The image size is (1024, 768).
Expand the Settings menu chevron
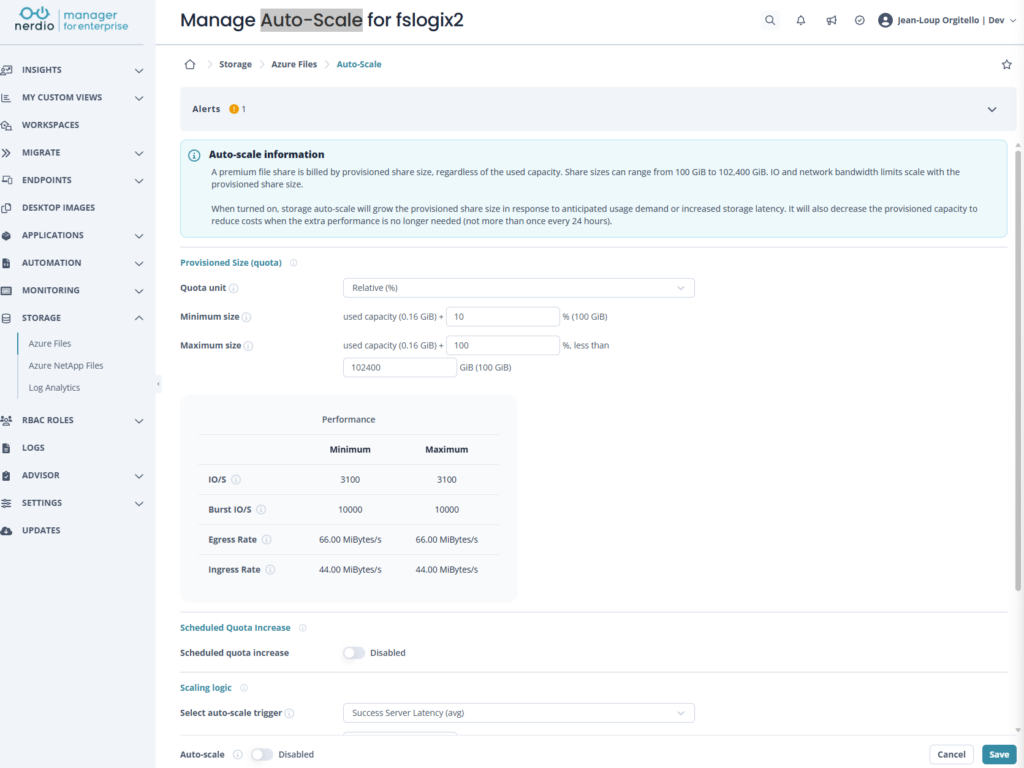pos(138,504)
